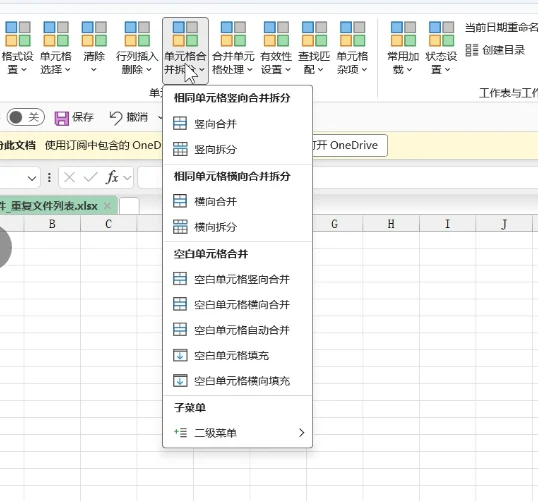Open the 二级菜单 submenu
Image resolution: width=538 pixels, height=501 pixels.
tap(237, 433)
